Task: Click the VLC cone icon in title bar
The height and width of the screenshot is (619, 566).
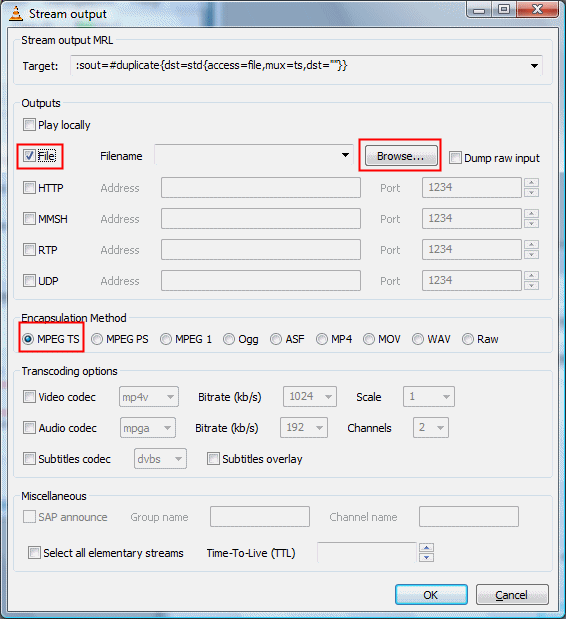Action: [x=16, y=13]
